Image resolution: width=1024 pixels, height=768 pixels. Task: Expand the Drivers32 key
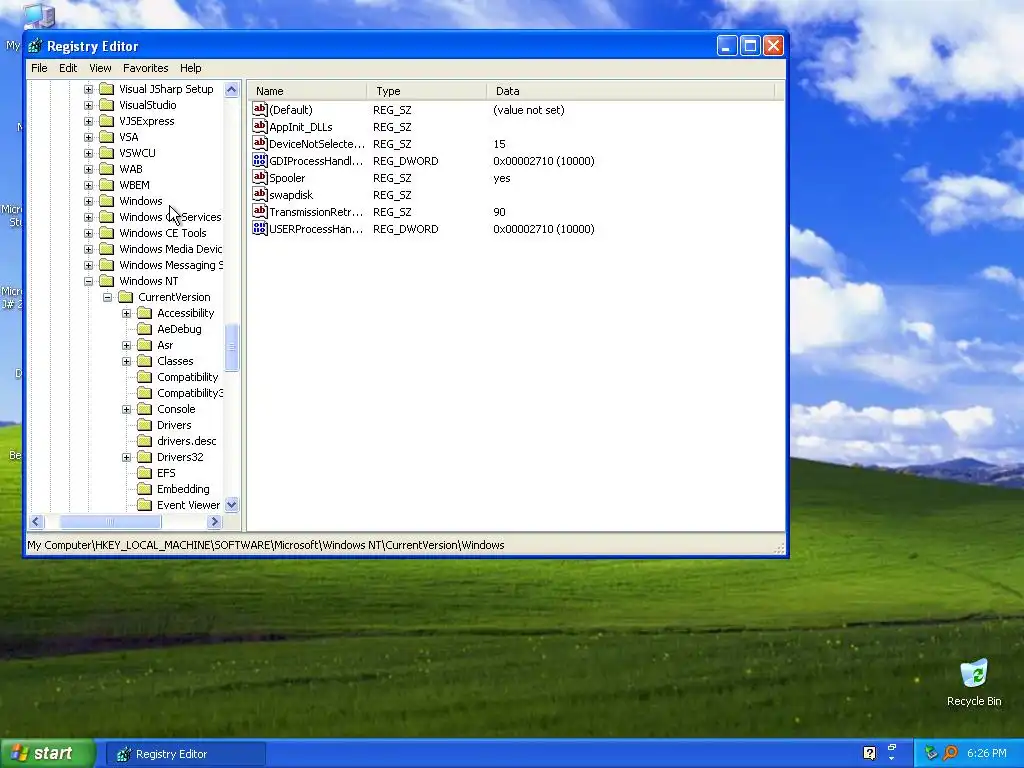pos(126,457)
